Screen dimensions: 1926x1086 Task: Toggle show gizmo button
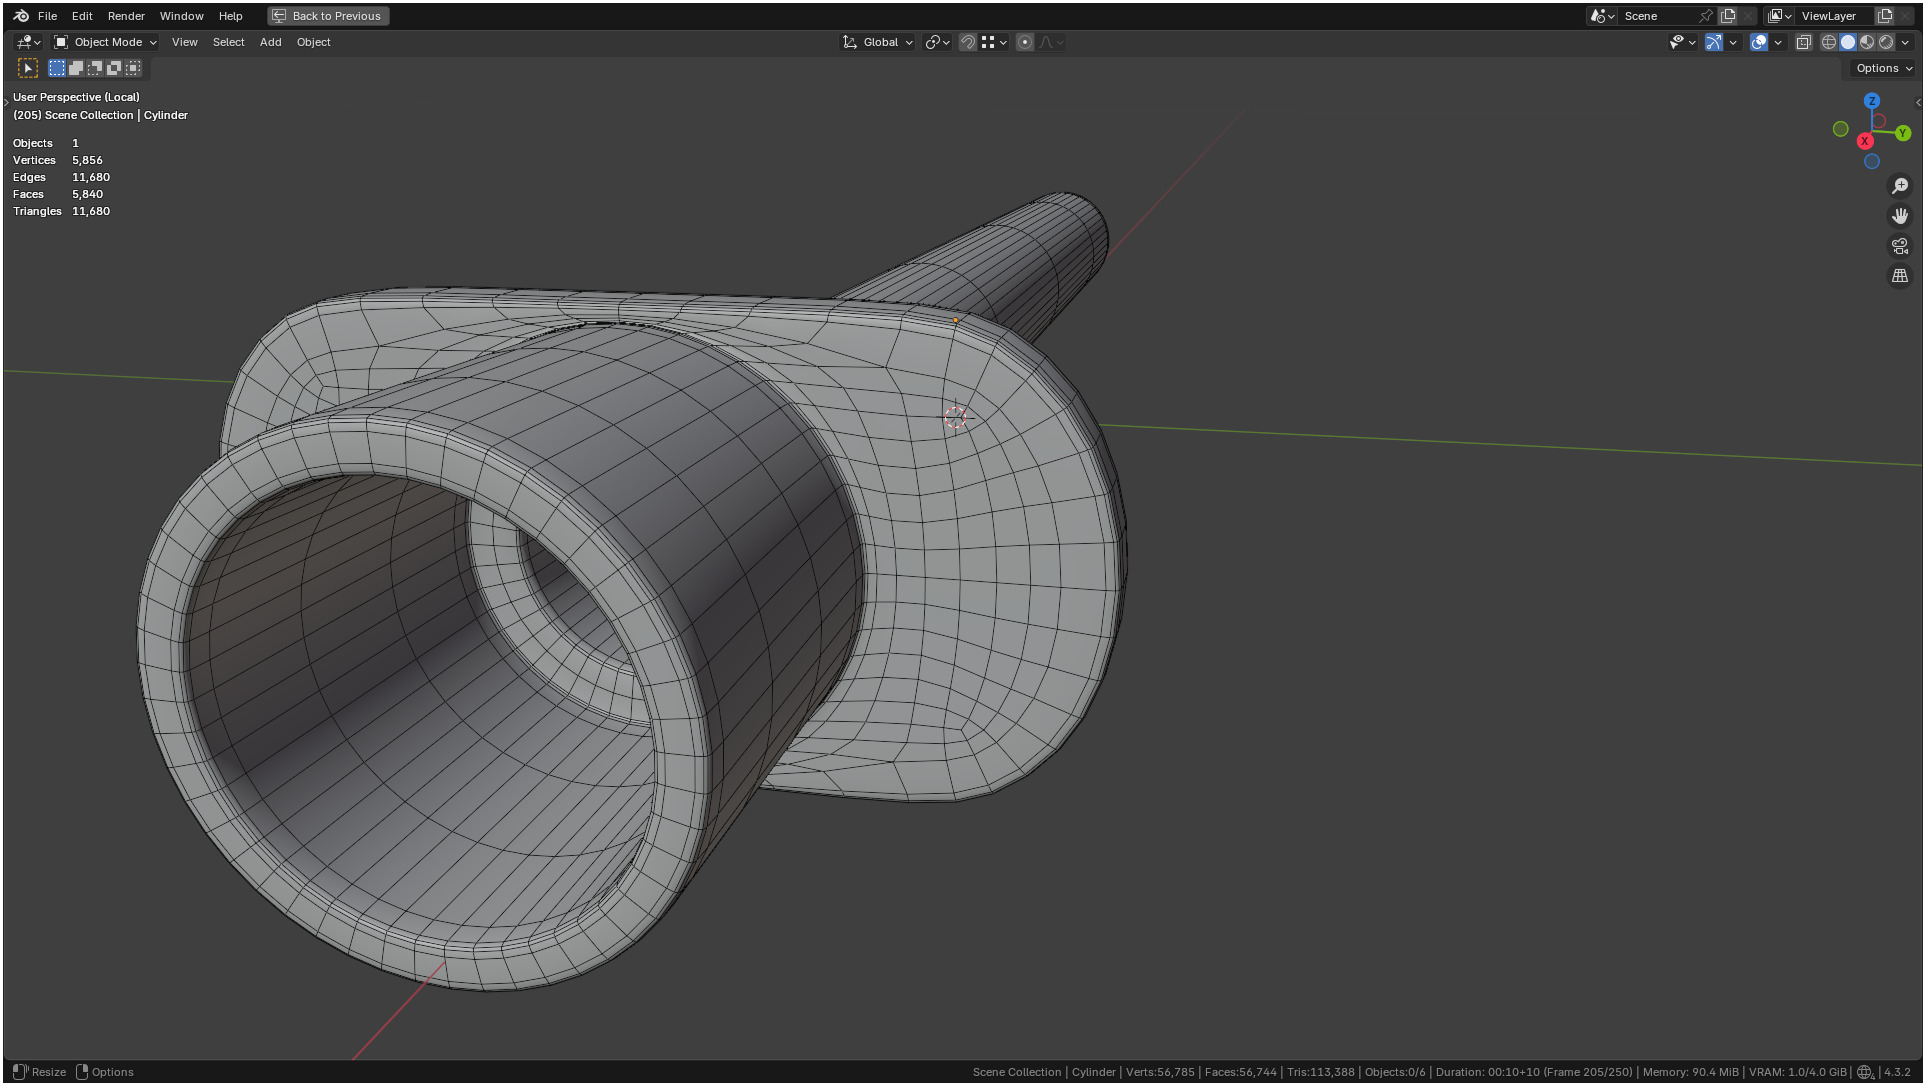click(1713, 42)
